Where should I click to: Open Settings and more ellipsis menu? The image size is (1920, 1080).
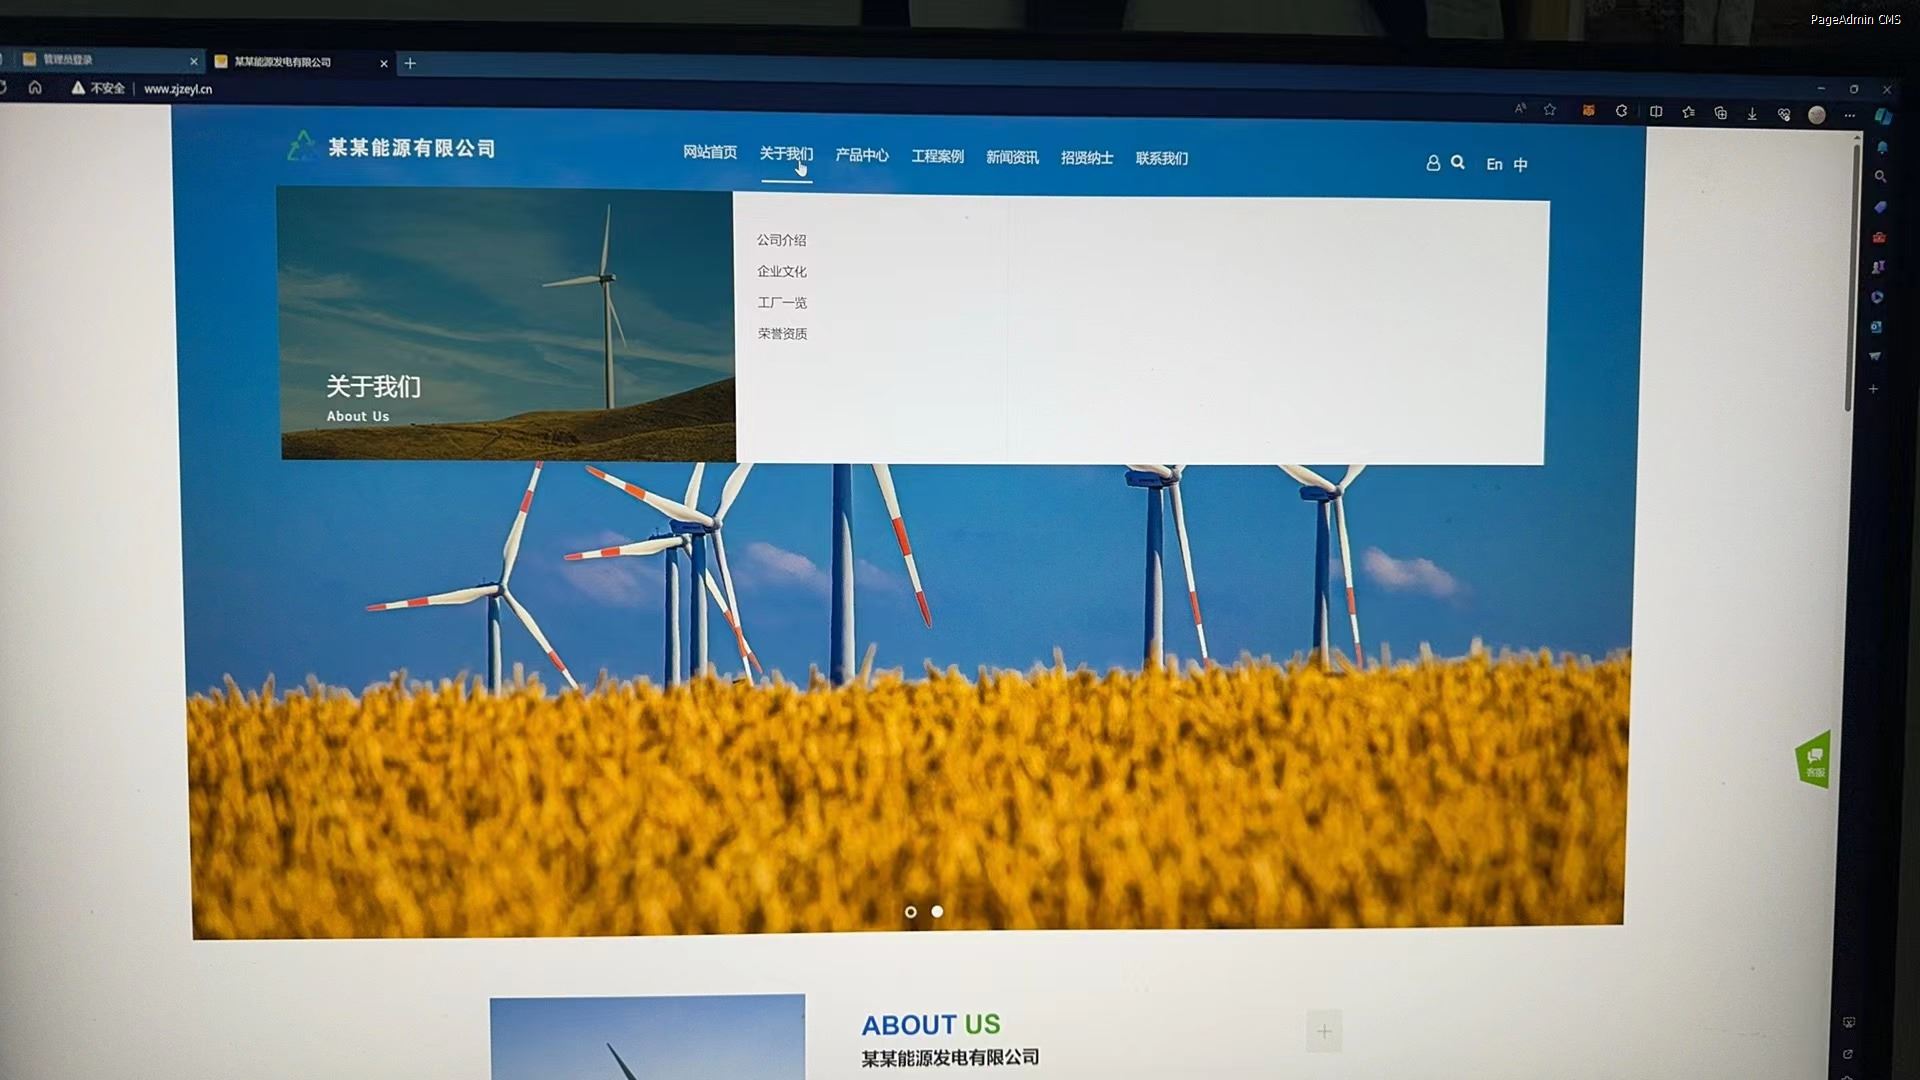click(x=1850, y=116)
